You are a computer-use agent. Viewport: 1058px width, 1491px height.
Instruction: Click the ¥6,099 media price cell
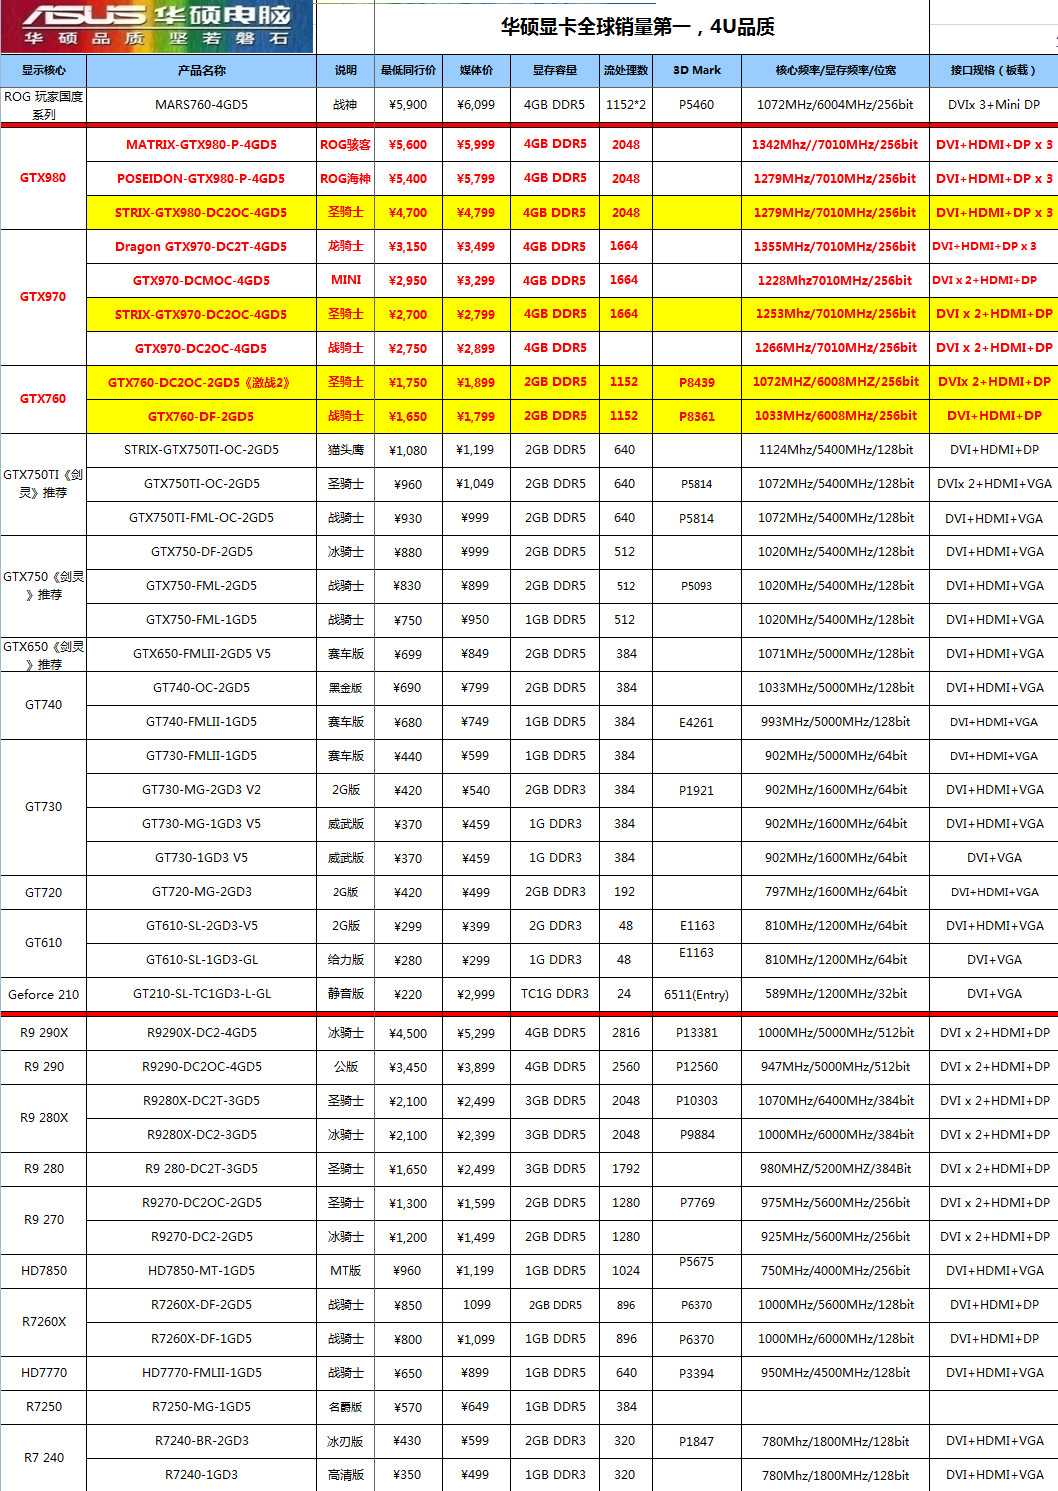476,105
